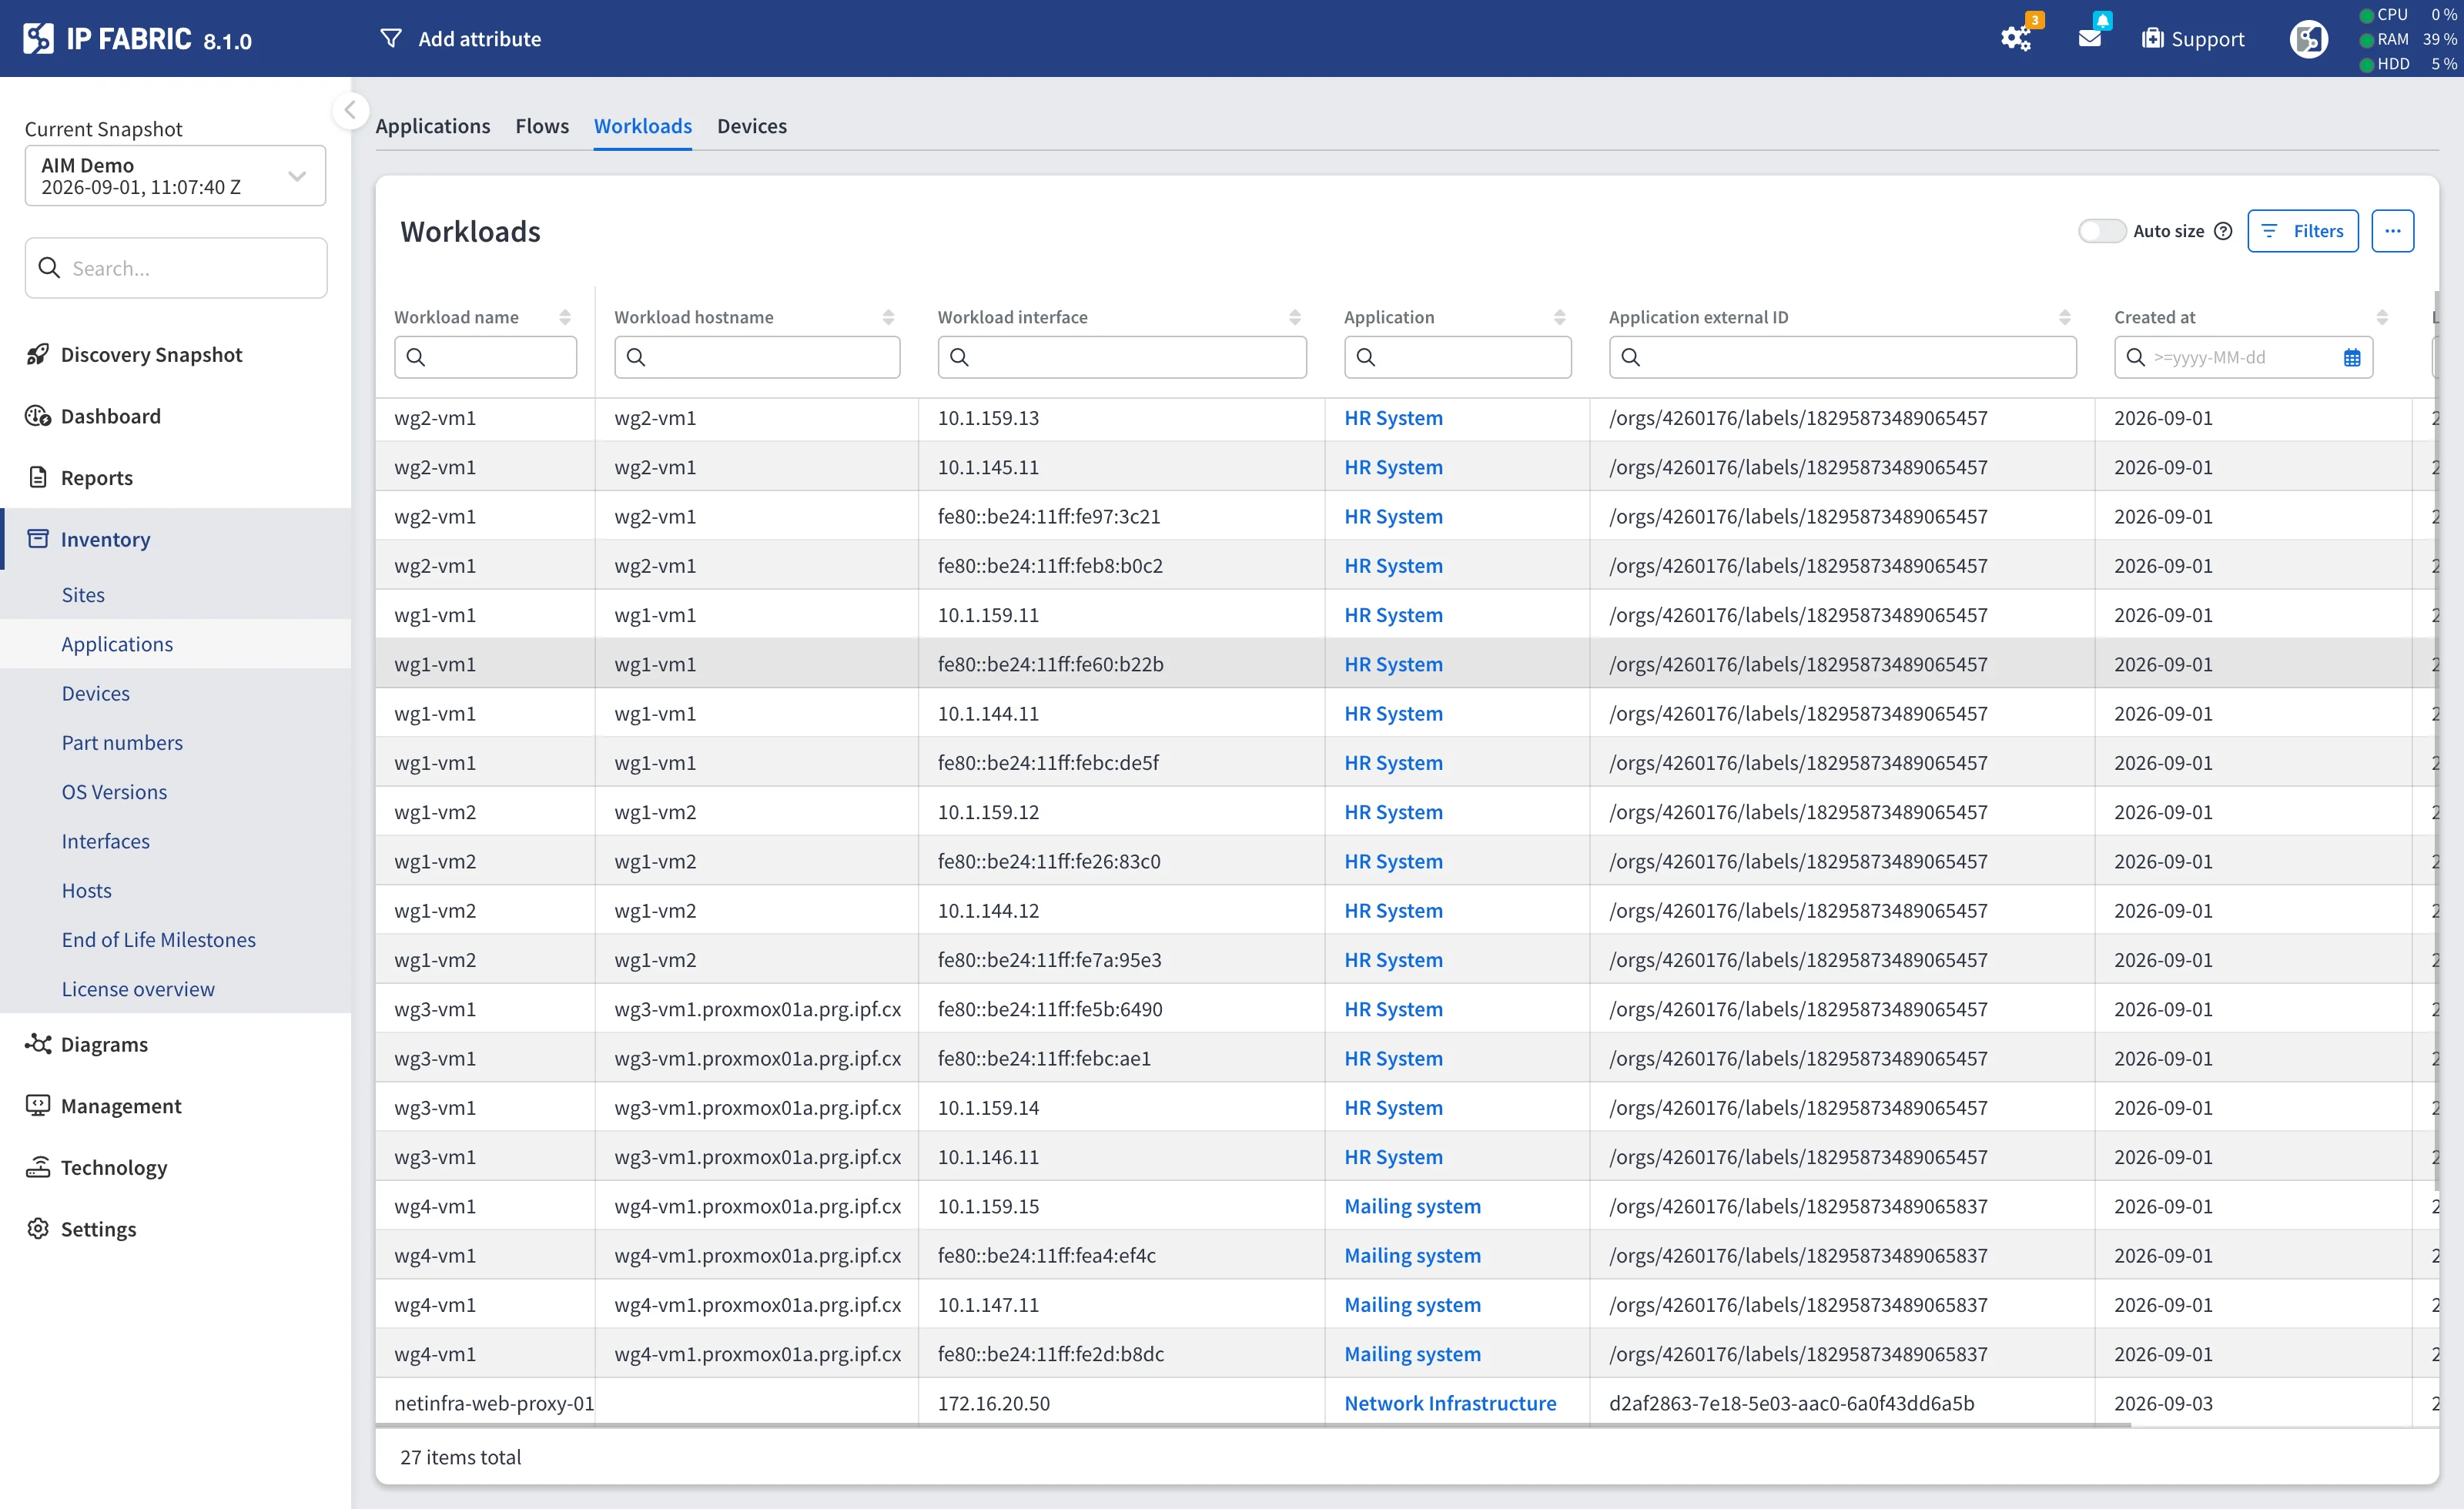This screenshot has width=2464, height=1509.
Task: Open HR System link for 10.1.159.13
Action: [1393, 418]
